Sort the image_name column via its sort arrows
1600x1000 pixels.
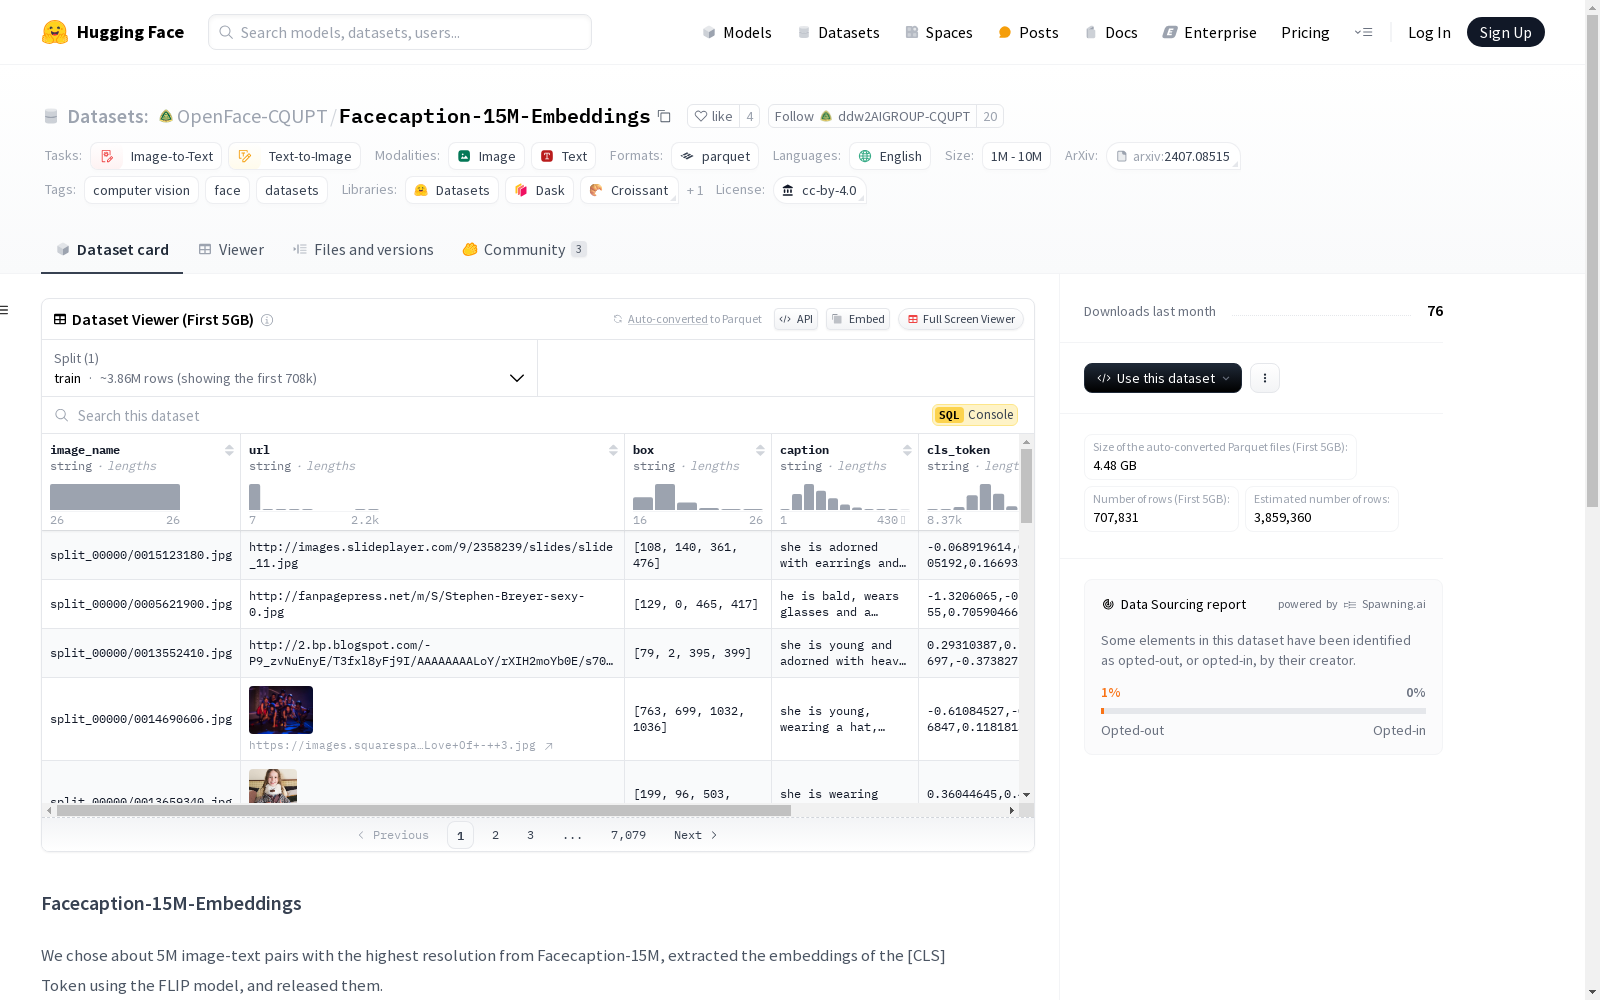[229, 450]
